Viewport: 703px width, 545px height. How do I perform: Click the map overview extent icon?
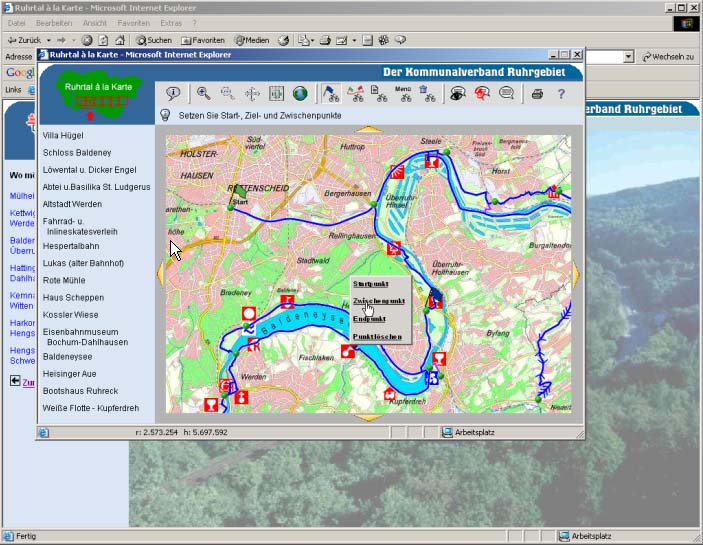pyautogui.click(x=276, y=94)
